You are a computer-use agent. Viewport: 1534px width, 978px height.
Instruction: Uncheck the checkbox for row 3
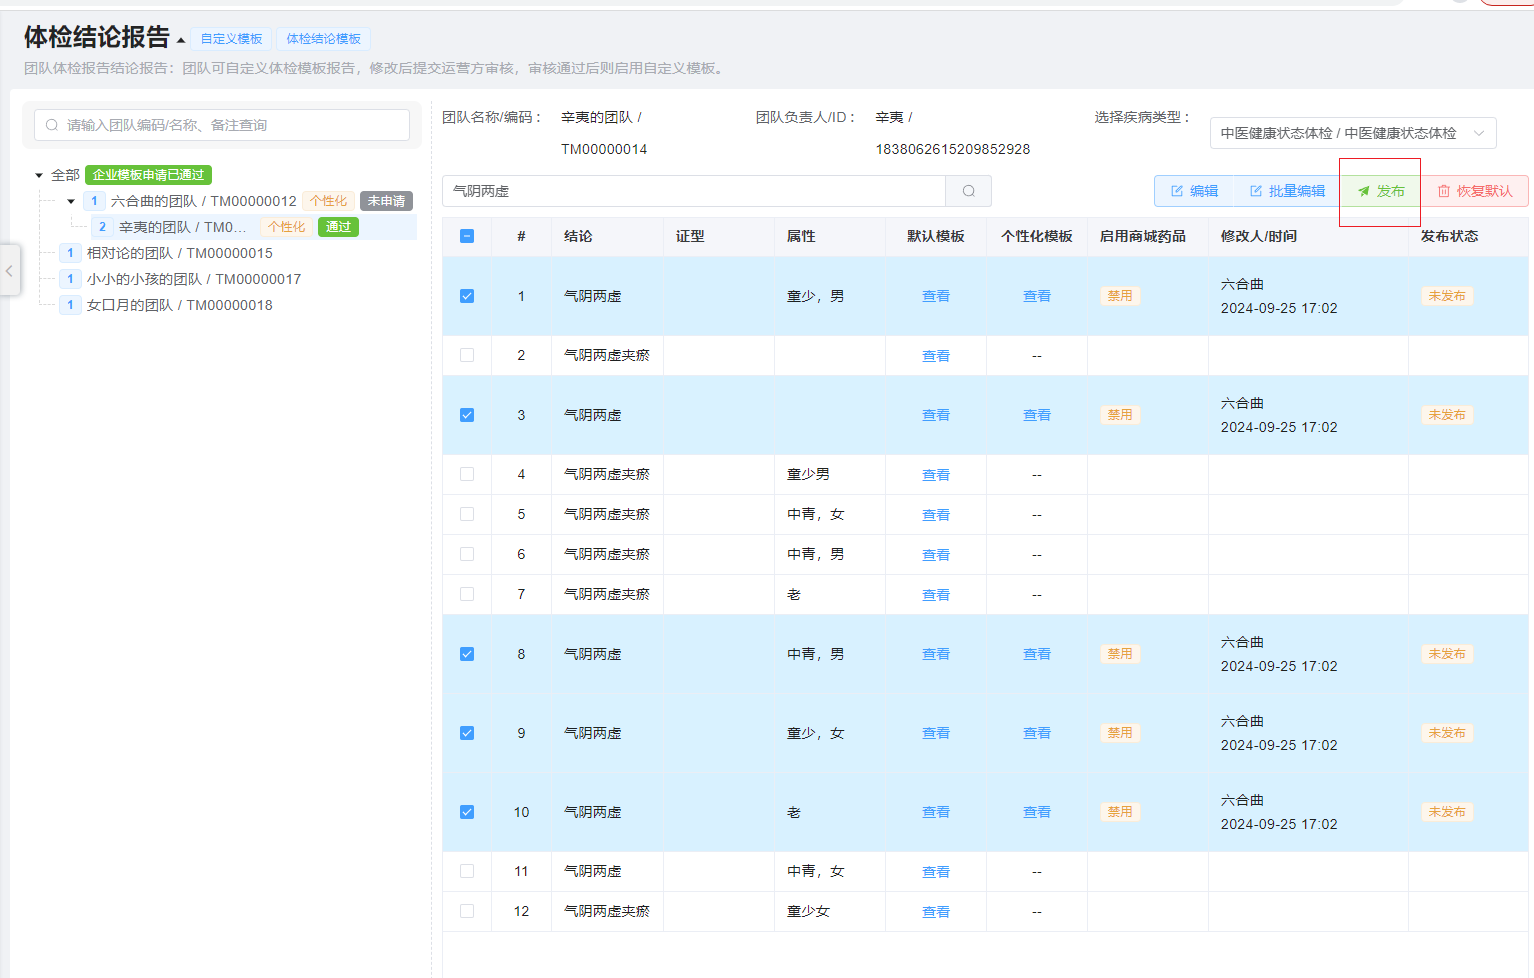[467, 415]
